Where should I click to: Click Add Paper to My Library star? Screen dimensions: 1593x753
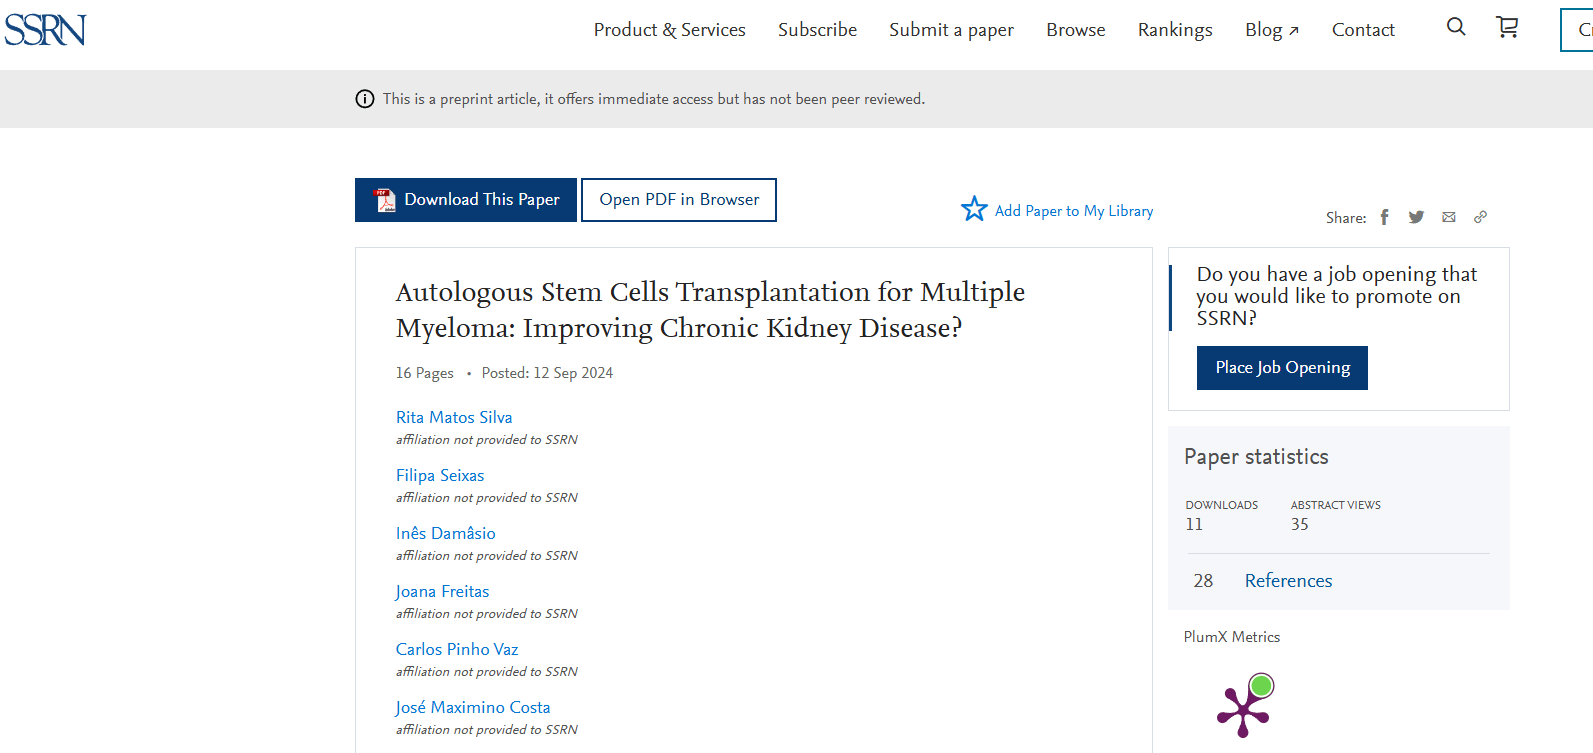coord(974,209)
